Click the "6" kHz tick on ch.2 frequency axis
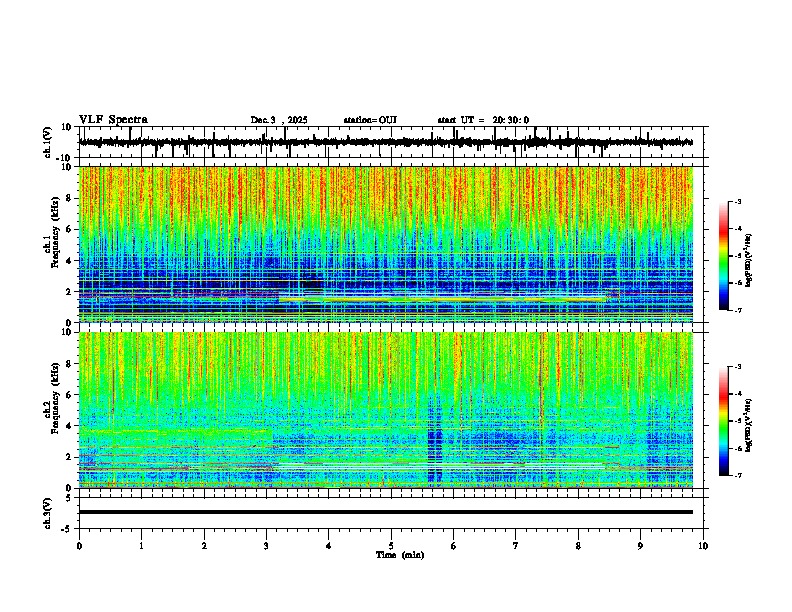This screenshot has height=612, width=792. pyautogui.click(x=70, y=395)
